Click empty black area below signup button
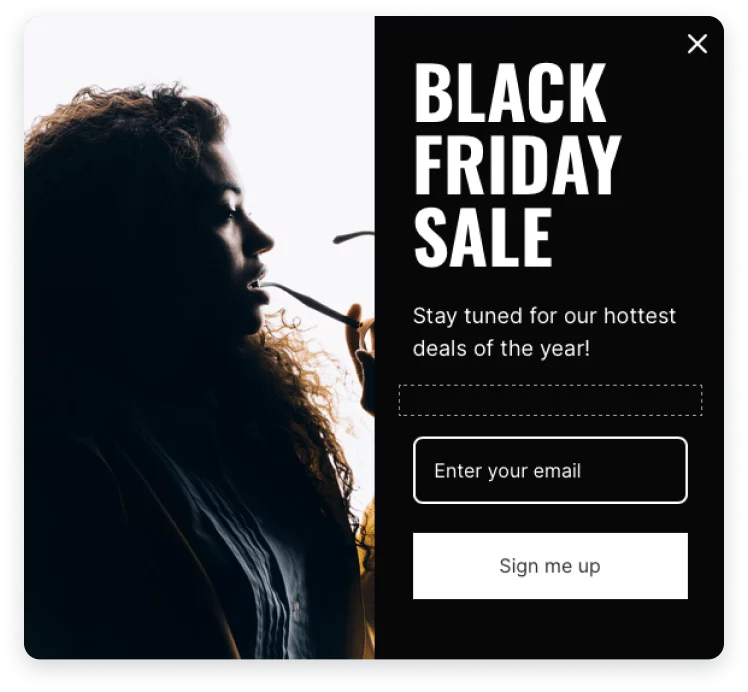This screenshot has width=748, height=692. (550, 630)
